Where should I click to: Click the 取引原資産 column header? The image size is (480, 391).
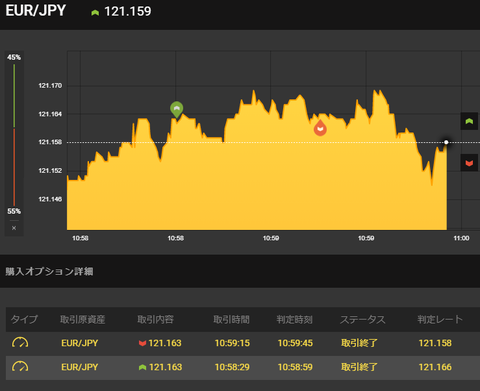coord(83,319)
